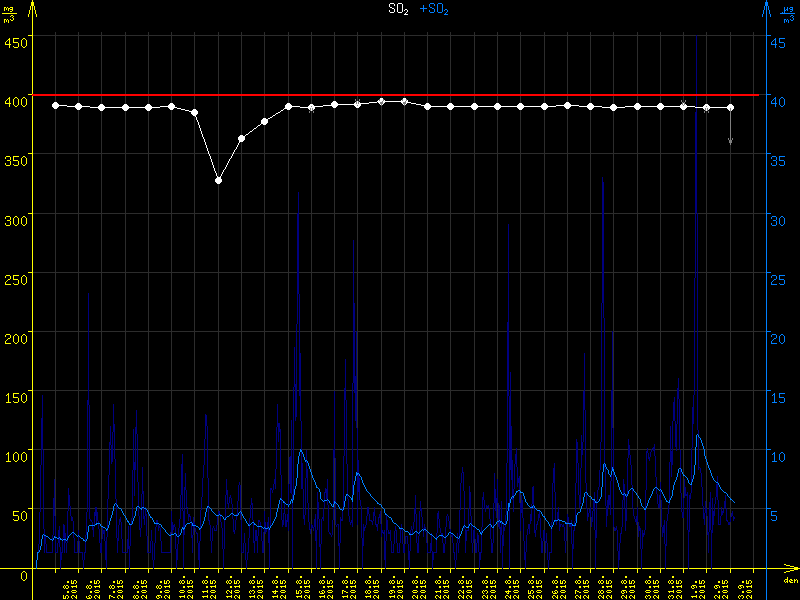Click the yellow µg/m3 unit label at top left
This screenshot has height=600, width=800.
[x=11, y=14]
